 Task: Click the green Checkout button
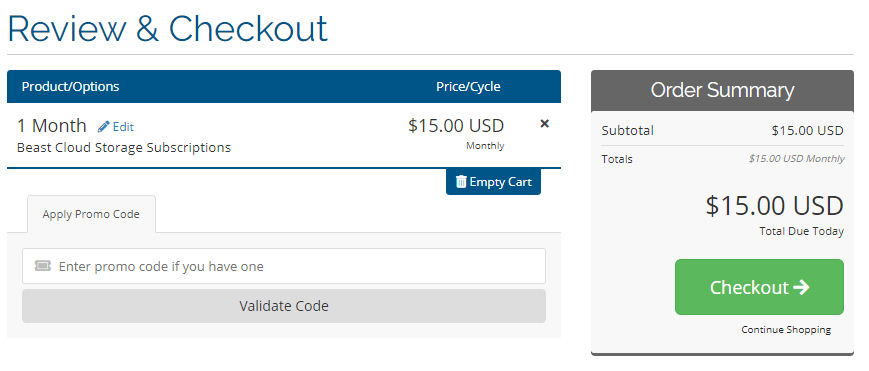click(759, 287)
